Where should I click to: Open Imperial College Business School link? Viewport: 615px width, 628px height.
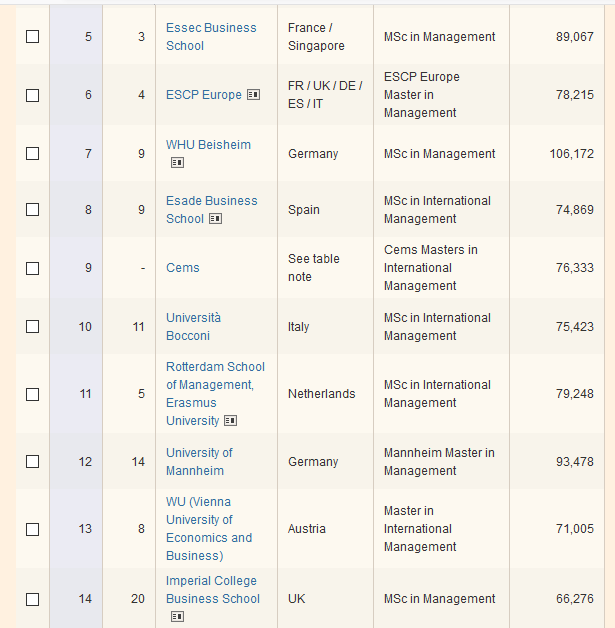point(213,590)
